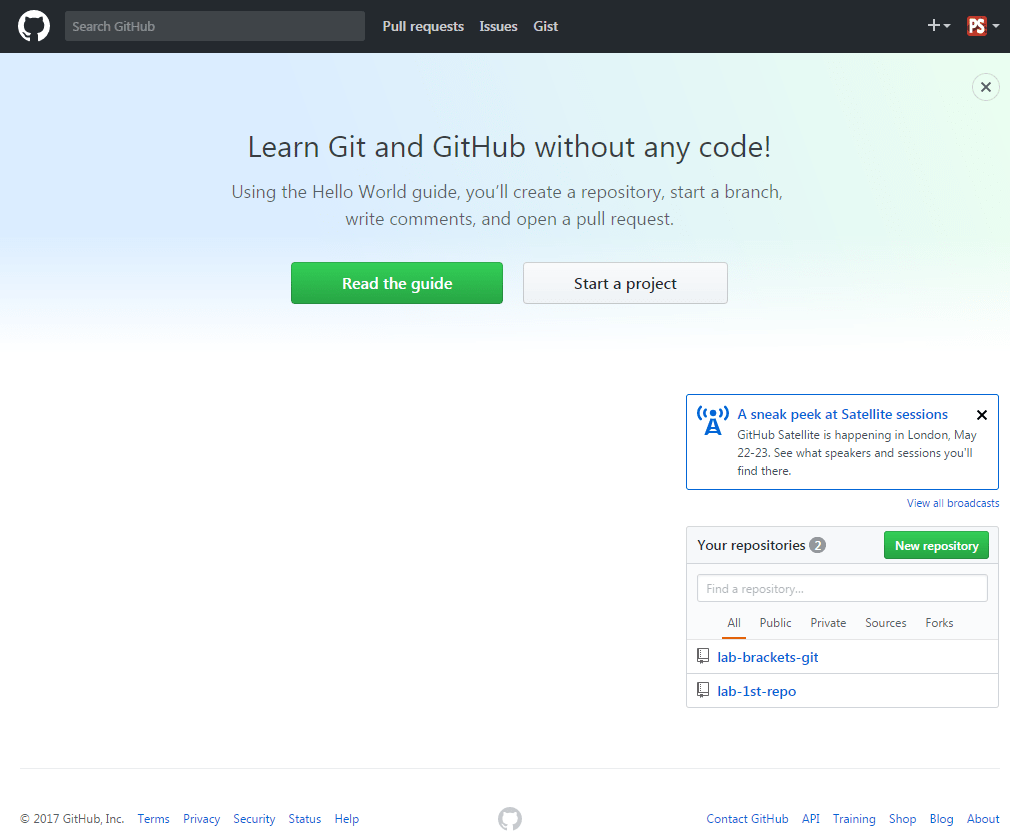Image resolution: width=1010 pixels, height=833 pixels.
Task: Click the repo icon beside lab-brackets-git
Action: 703,656
